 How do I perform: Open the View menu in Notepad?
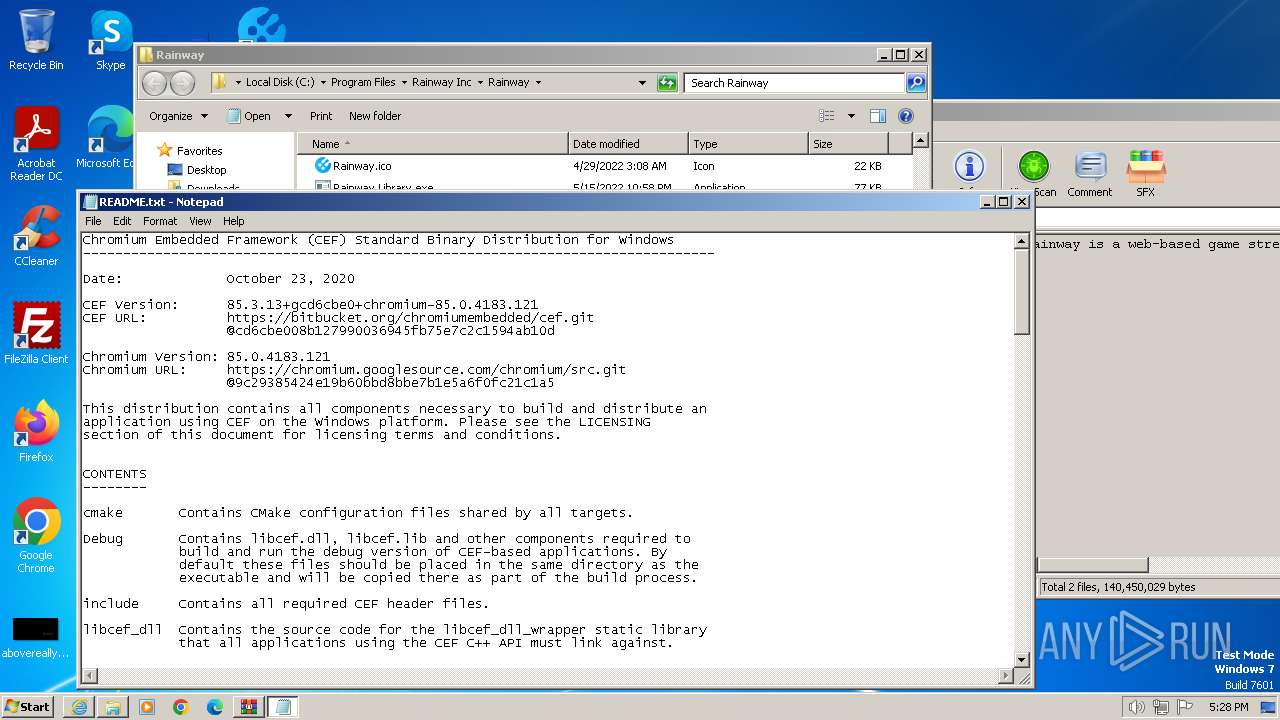(x=200, y=221)
